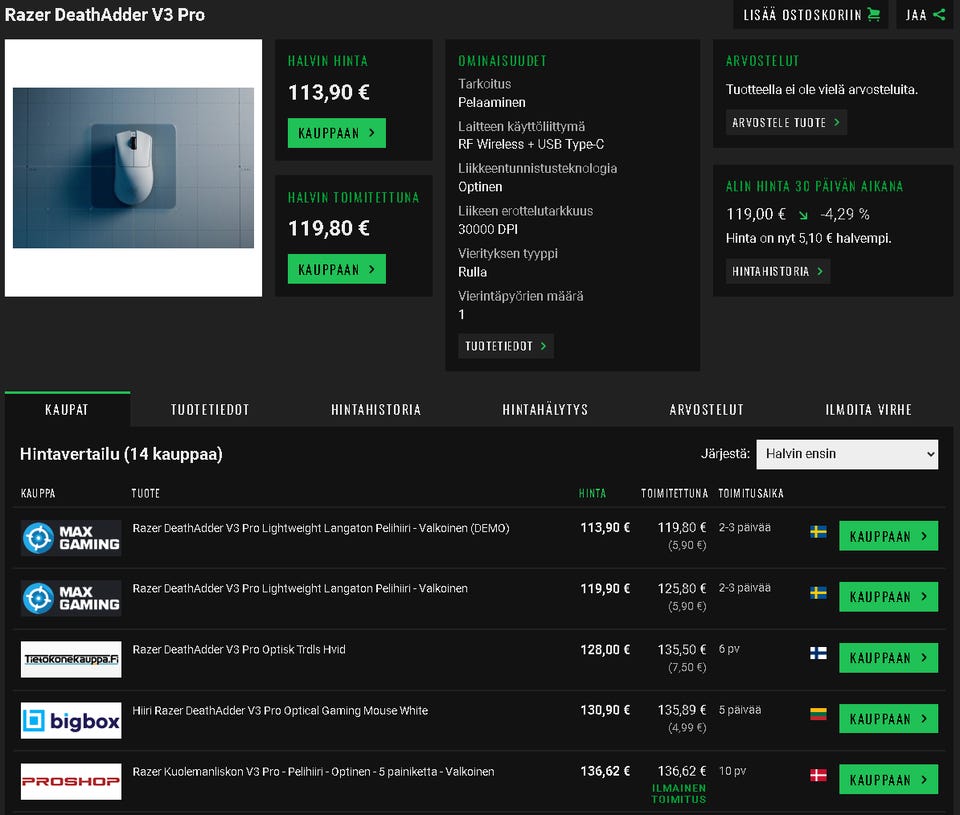Click the Toimitusaika column header

click(x=751, y=493)
